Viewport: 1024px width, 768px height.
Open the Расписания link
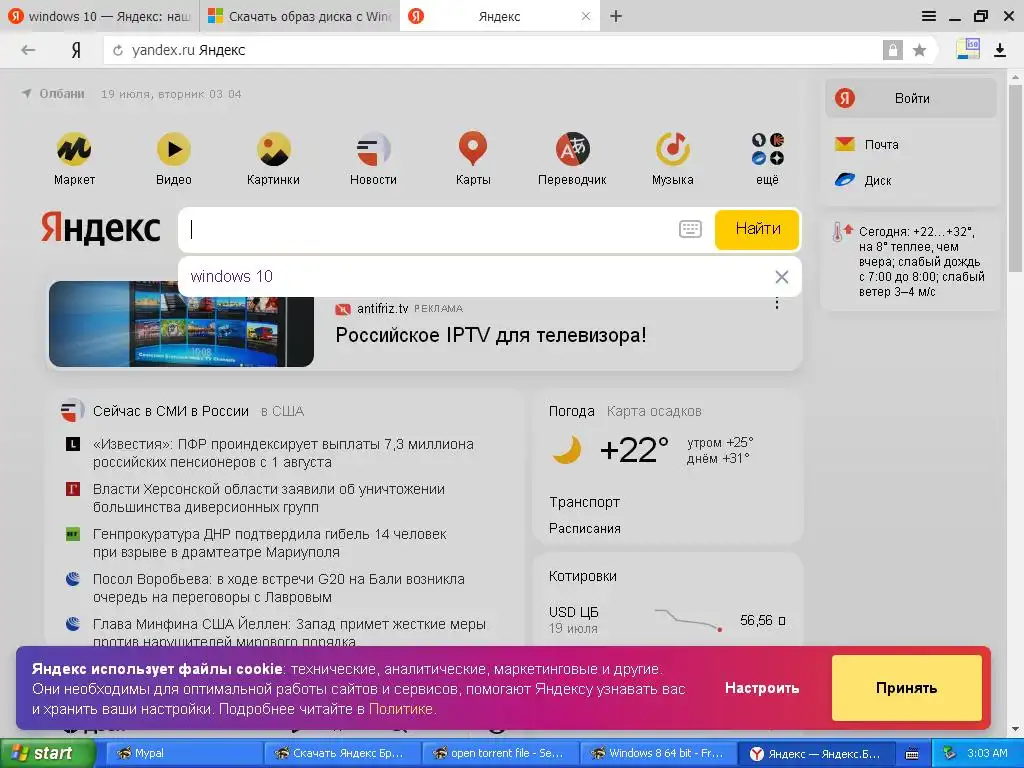pos(584,528)
